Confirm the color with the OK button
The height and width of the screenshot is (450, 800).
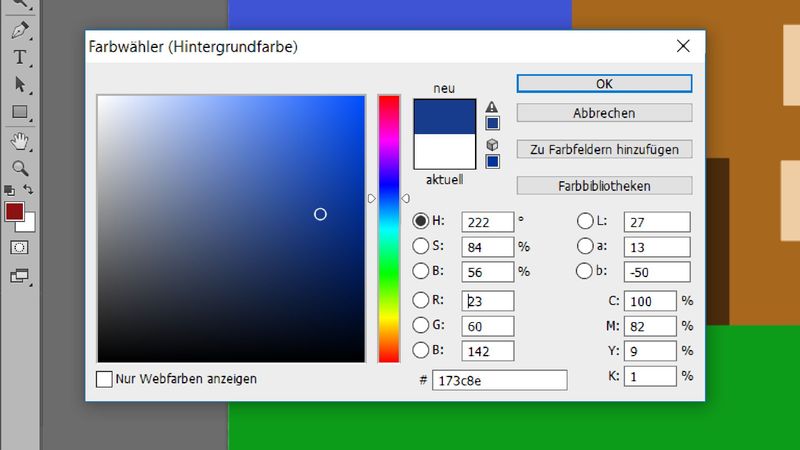point(604,84)
